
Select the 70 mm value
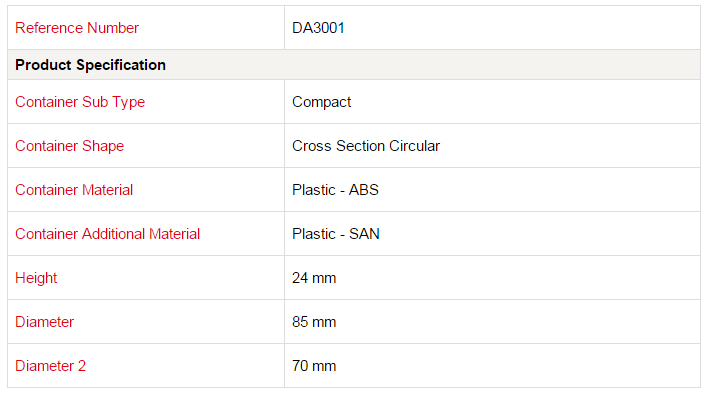[314, 366]
